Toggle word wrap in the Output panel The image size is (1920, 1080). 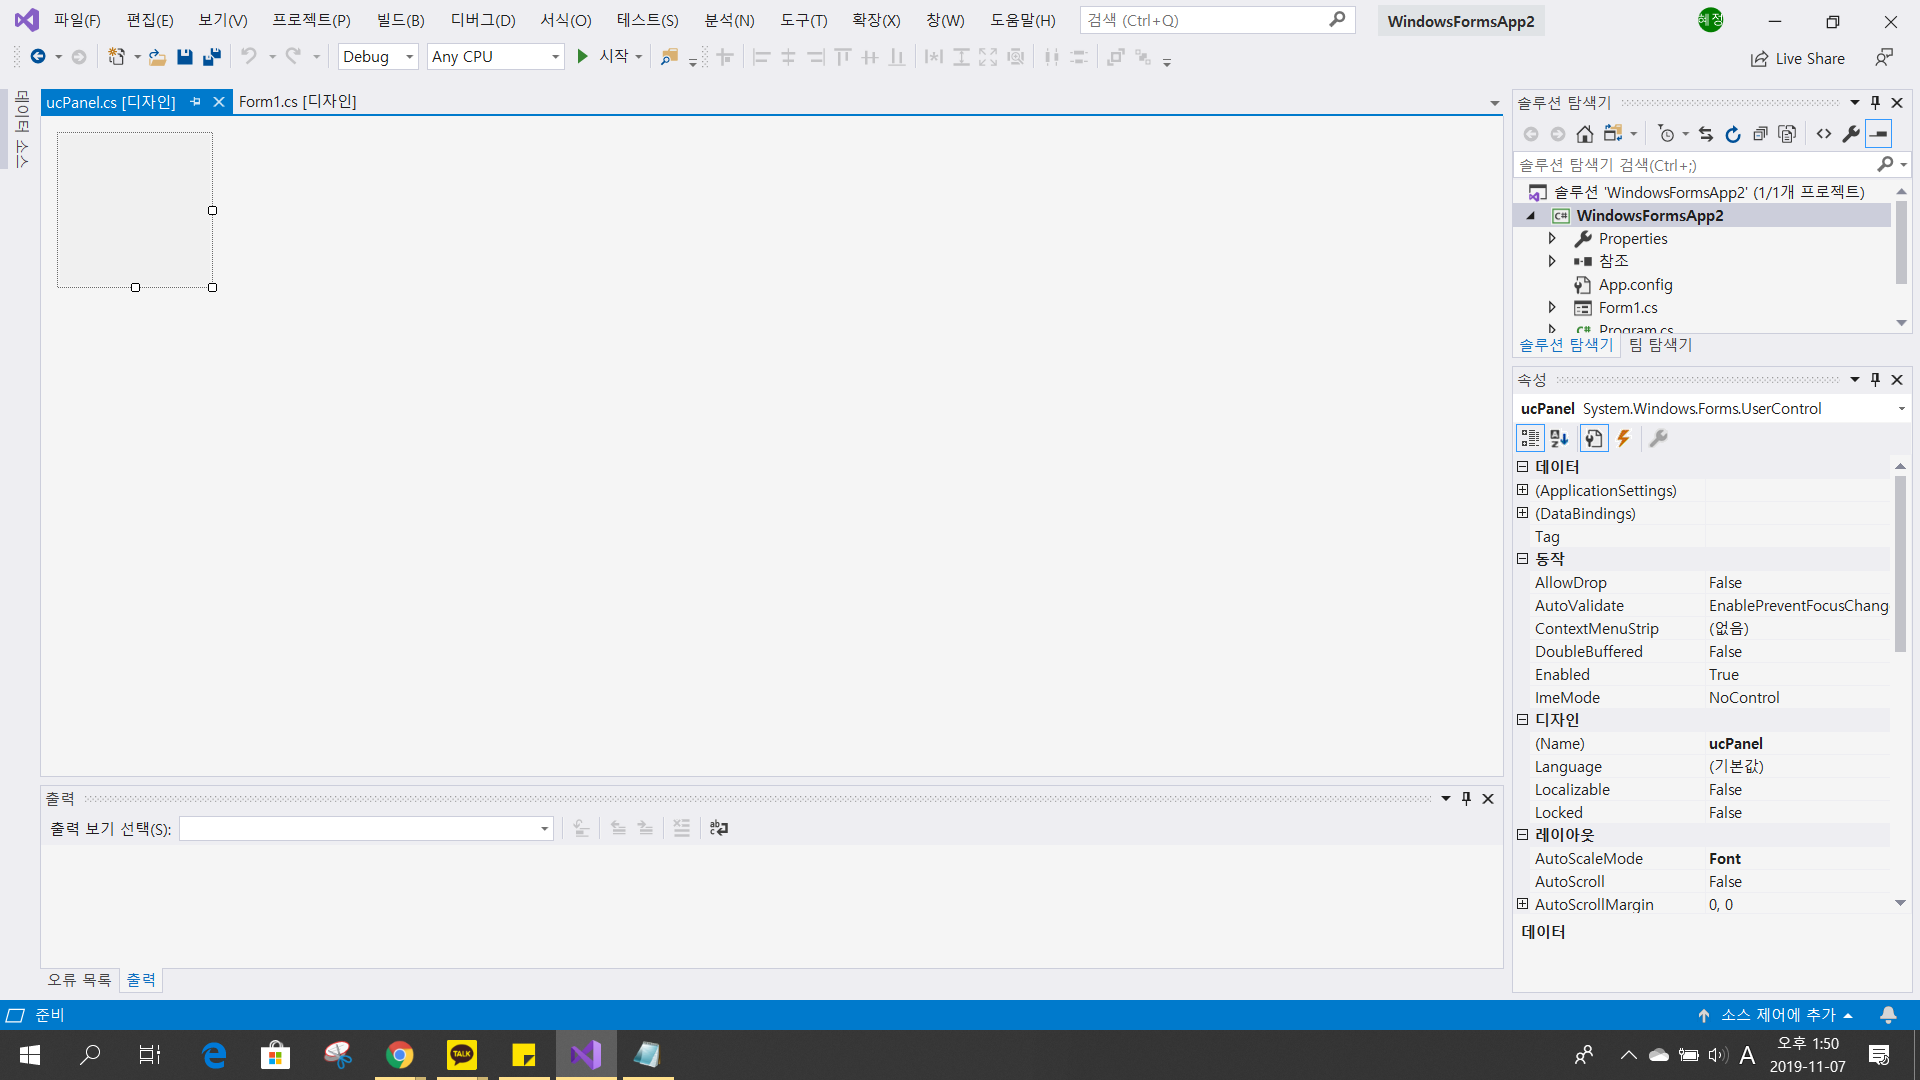point(719,828)
